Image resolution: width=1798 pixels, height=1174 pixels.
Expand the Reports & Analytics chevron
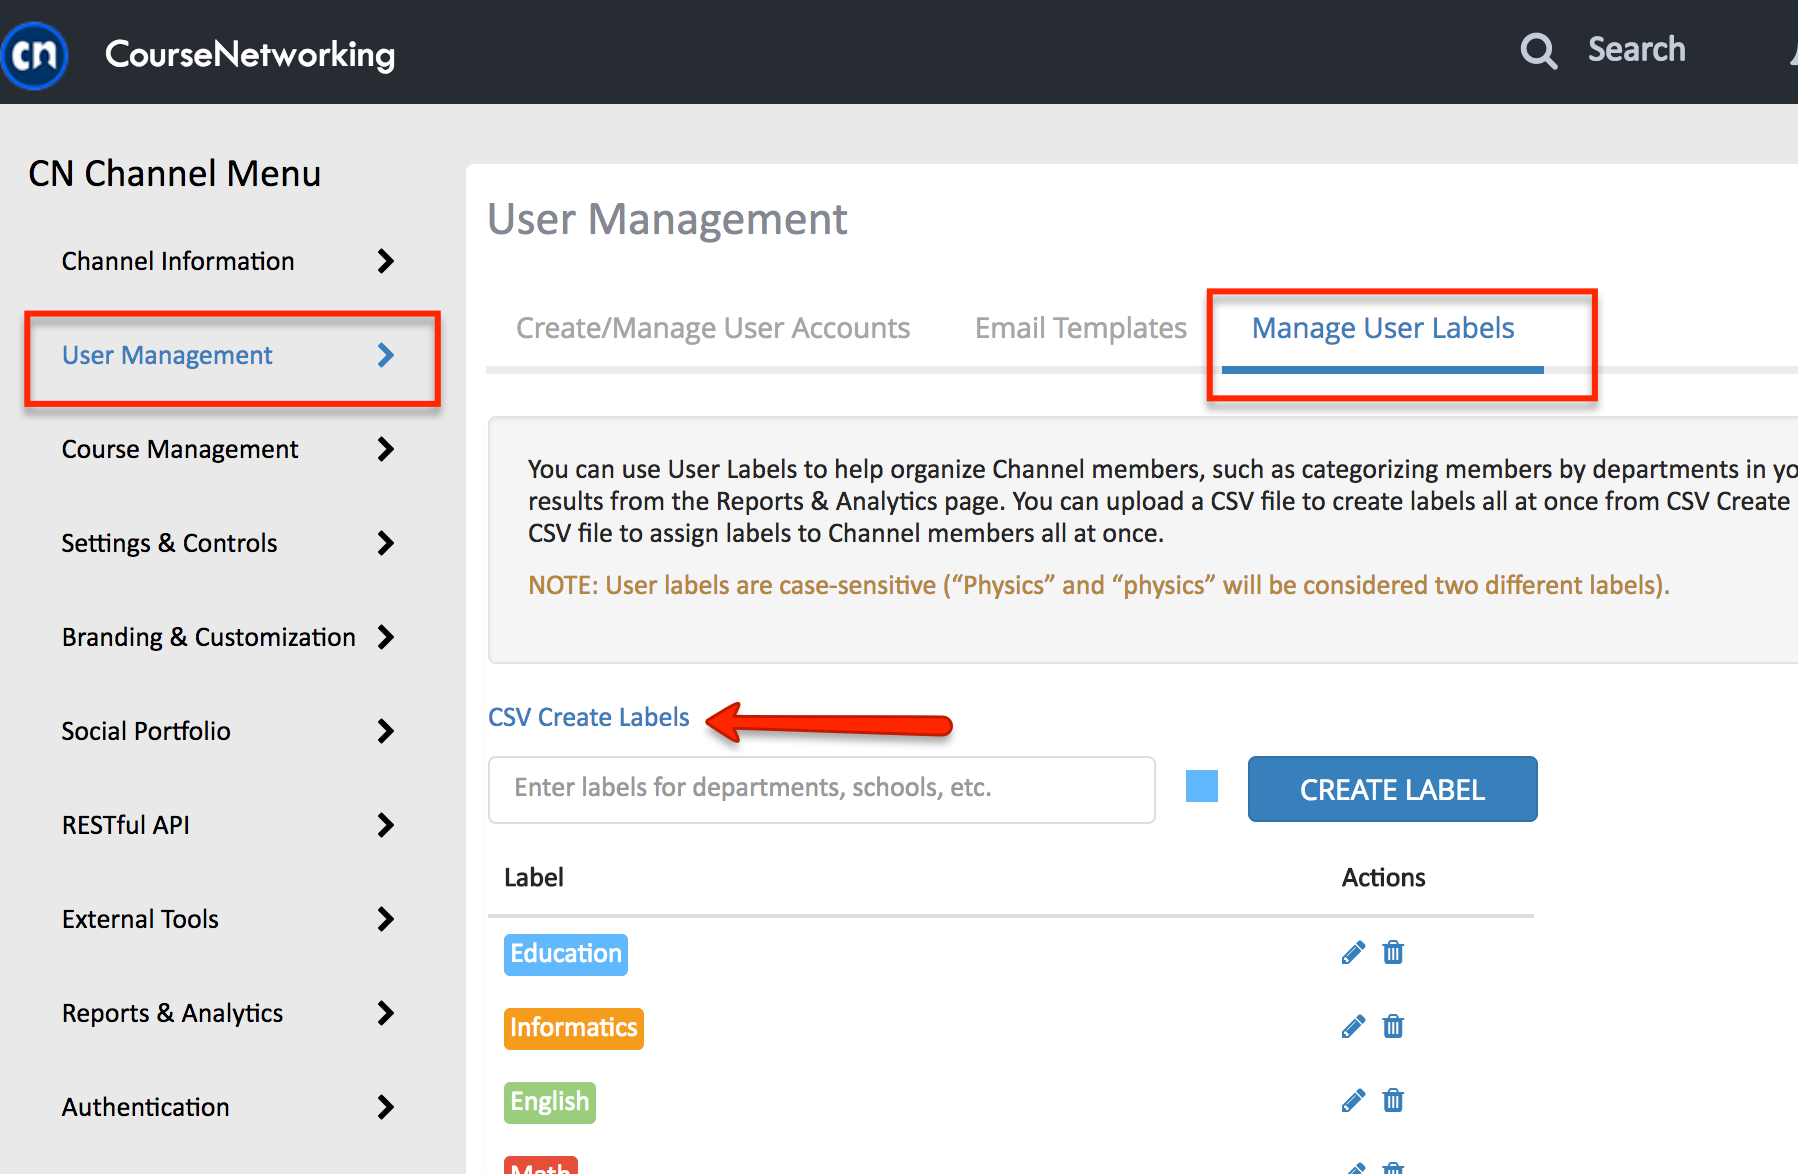pyautogui.click(x=385, y=1013)
